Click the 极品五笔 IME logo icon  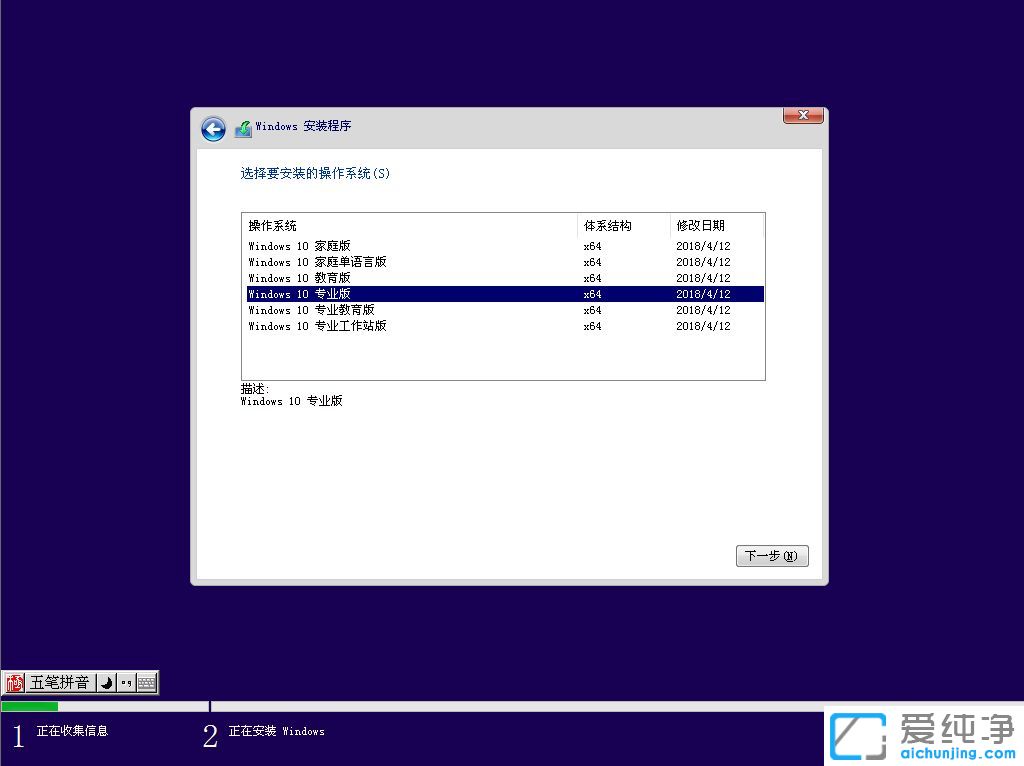pyautogui.click(x=13, y=682)
